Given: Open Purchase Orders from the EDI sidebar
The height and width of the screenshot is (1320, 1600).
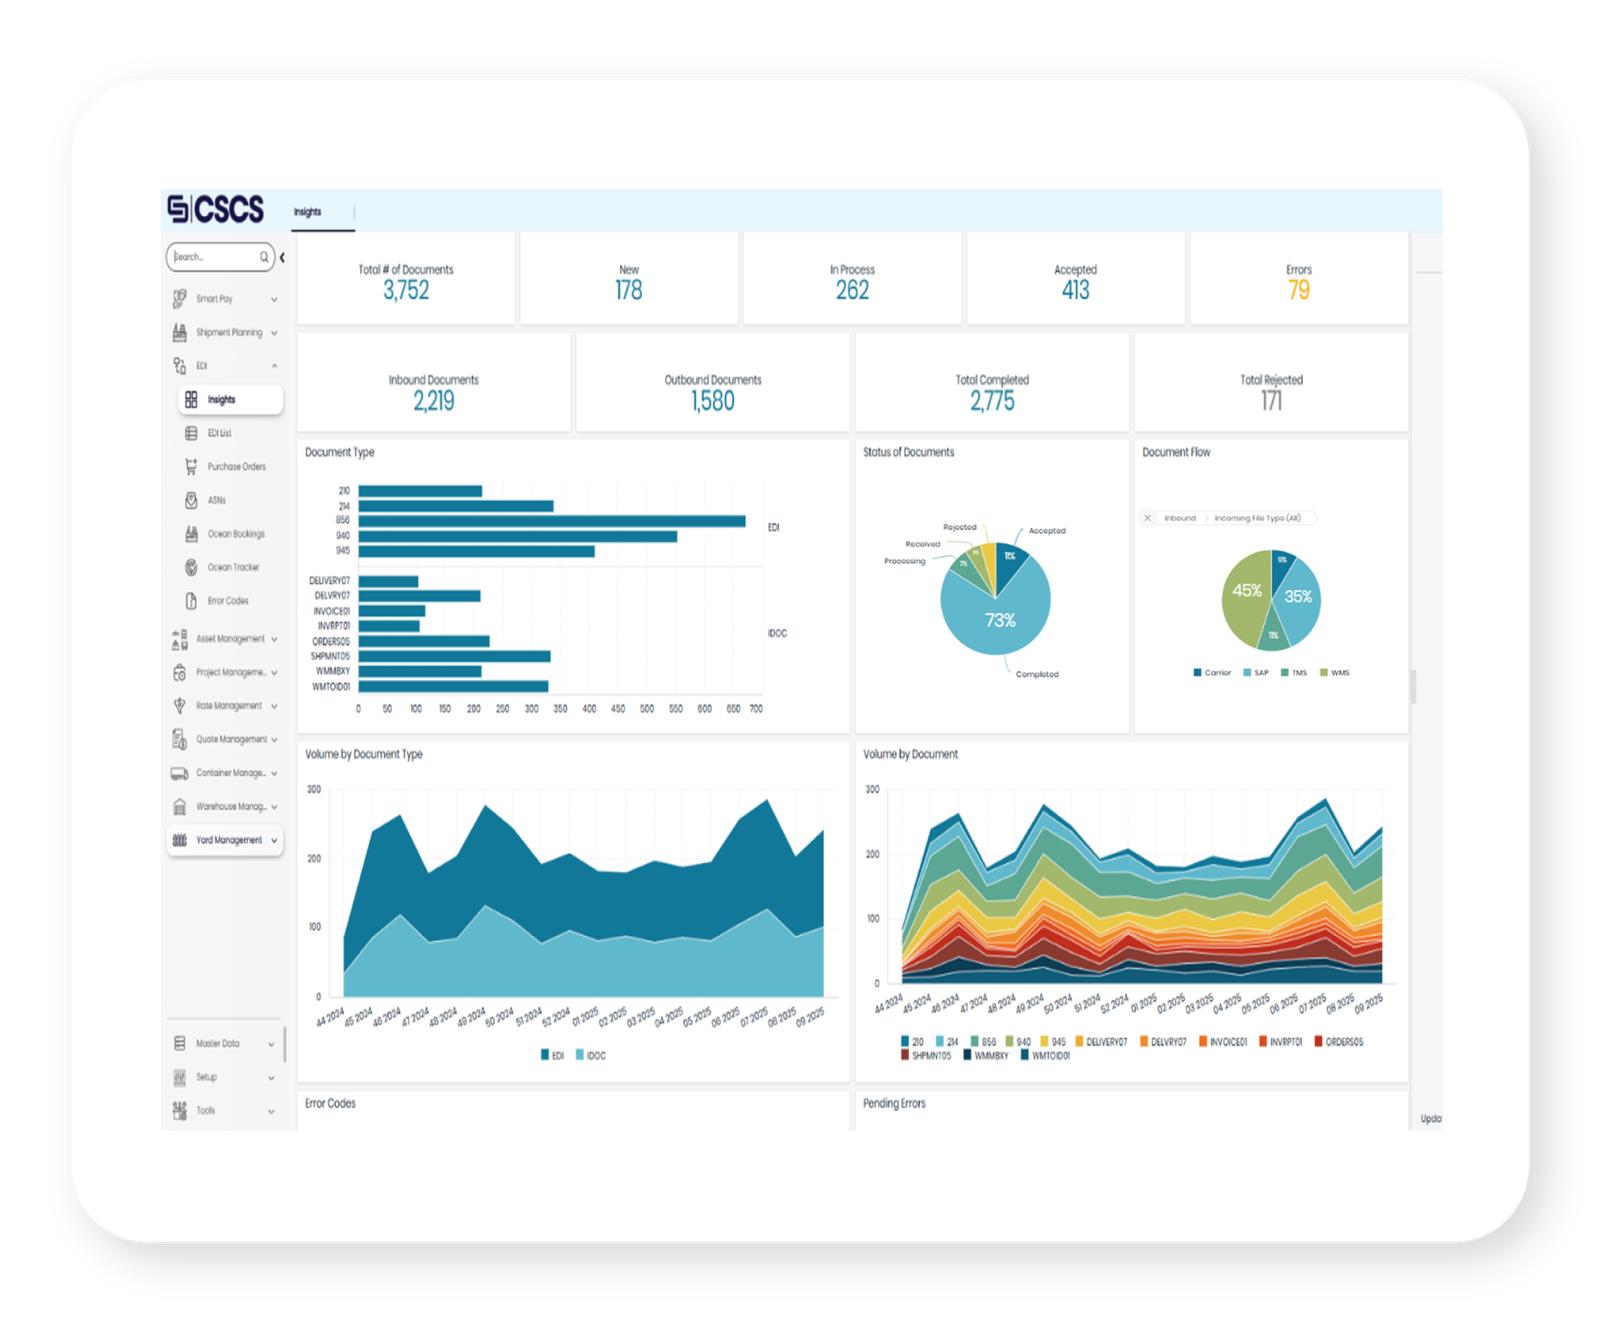Looking at the screenshot, I should [235, 466].
